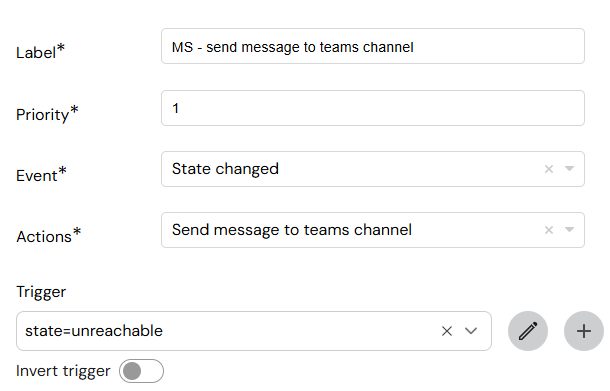The height and width of the screenshot is (391, 610).
Task: Click the pencil icon to edit trigger
Action: coord(528,331)
